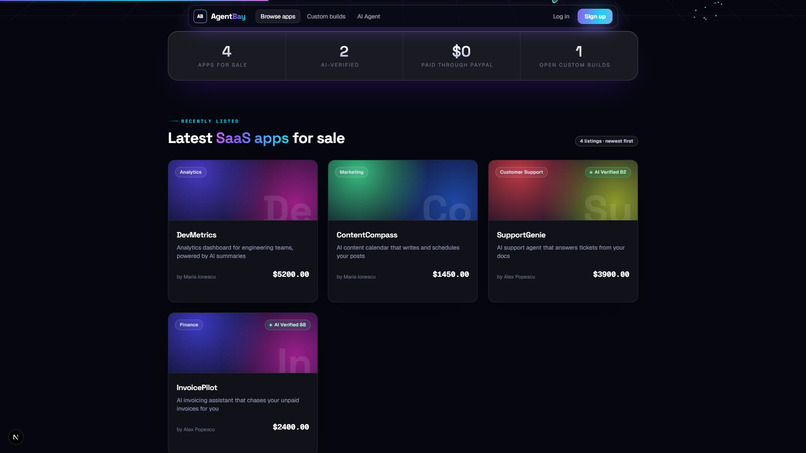Click the SupportGenie description text
806x453 pixels.
click(x=560, y=252)
